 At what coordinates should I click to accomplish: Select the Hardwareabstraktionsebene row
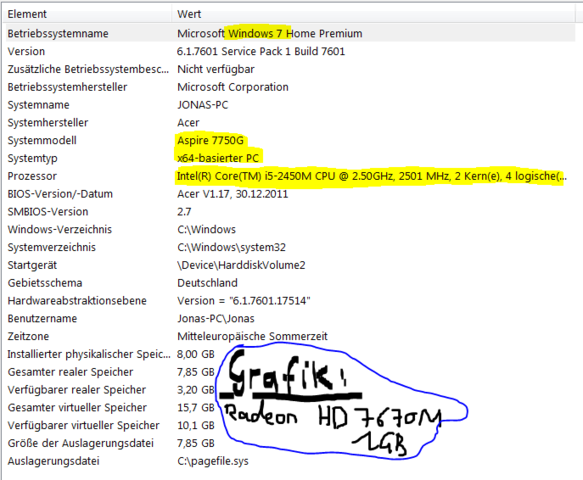[x=290, y=301]
